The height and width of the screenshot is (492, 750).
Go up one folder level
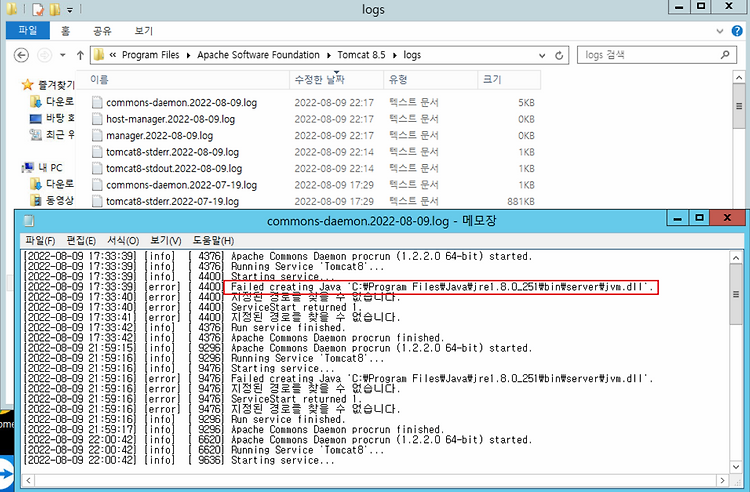pyautogui.click(x=80, y=55)
